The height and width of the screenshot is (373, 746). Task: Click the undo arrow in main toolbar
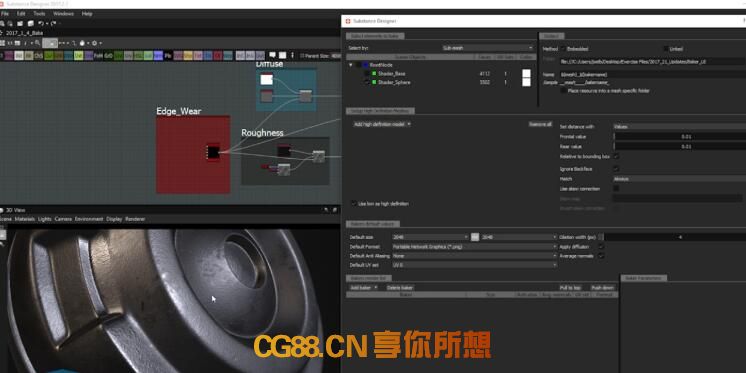(x=41, y=23)
